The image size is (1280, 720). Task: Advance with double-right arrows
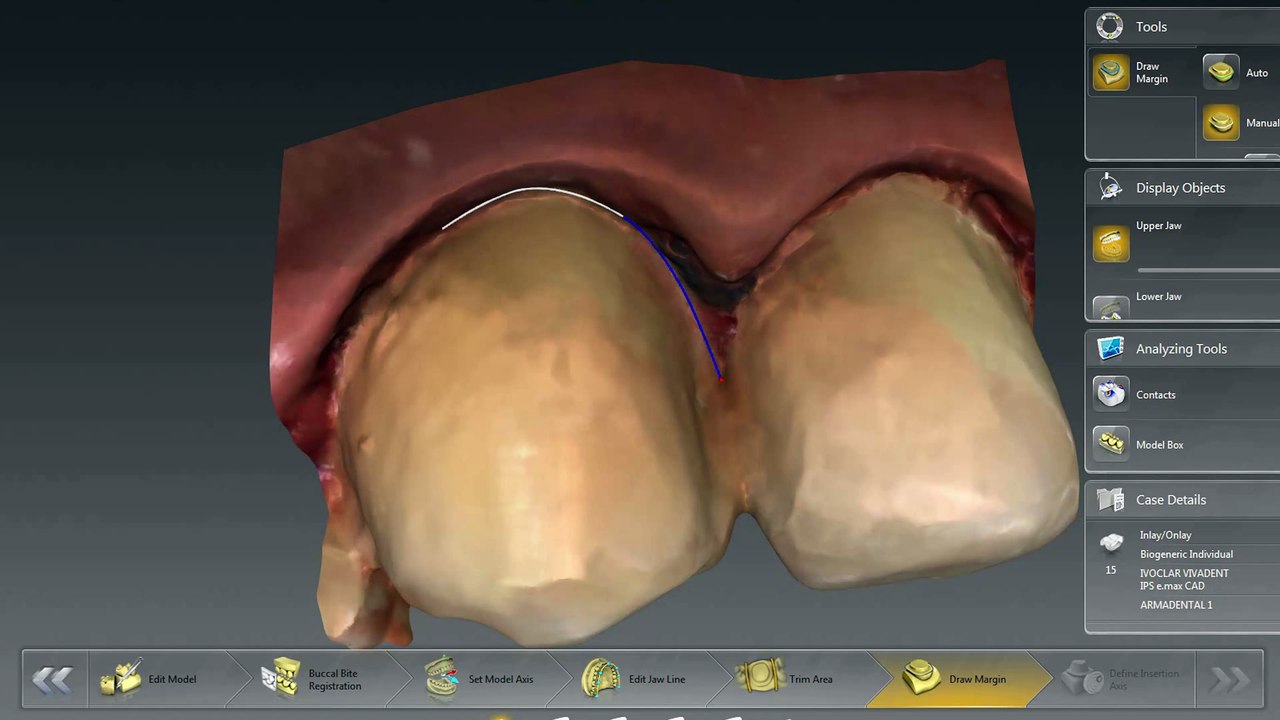pos(1229,680)
